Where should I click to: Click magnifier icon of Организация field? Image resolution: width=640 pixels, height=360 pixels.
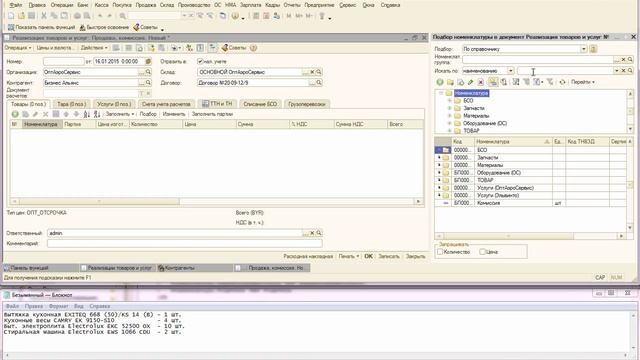(148, 72)
